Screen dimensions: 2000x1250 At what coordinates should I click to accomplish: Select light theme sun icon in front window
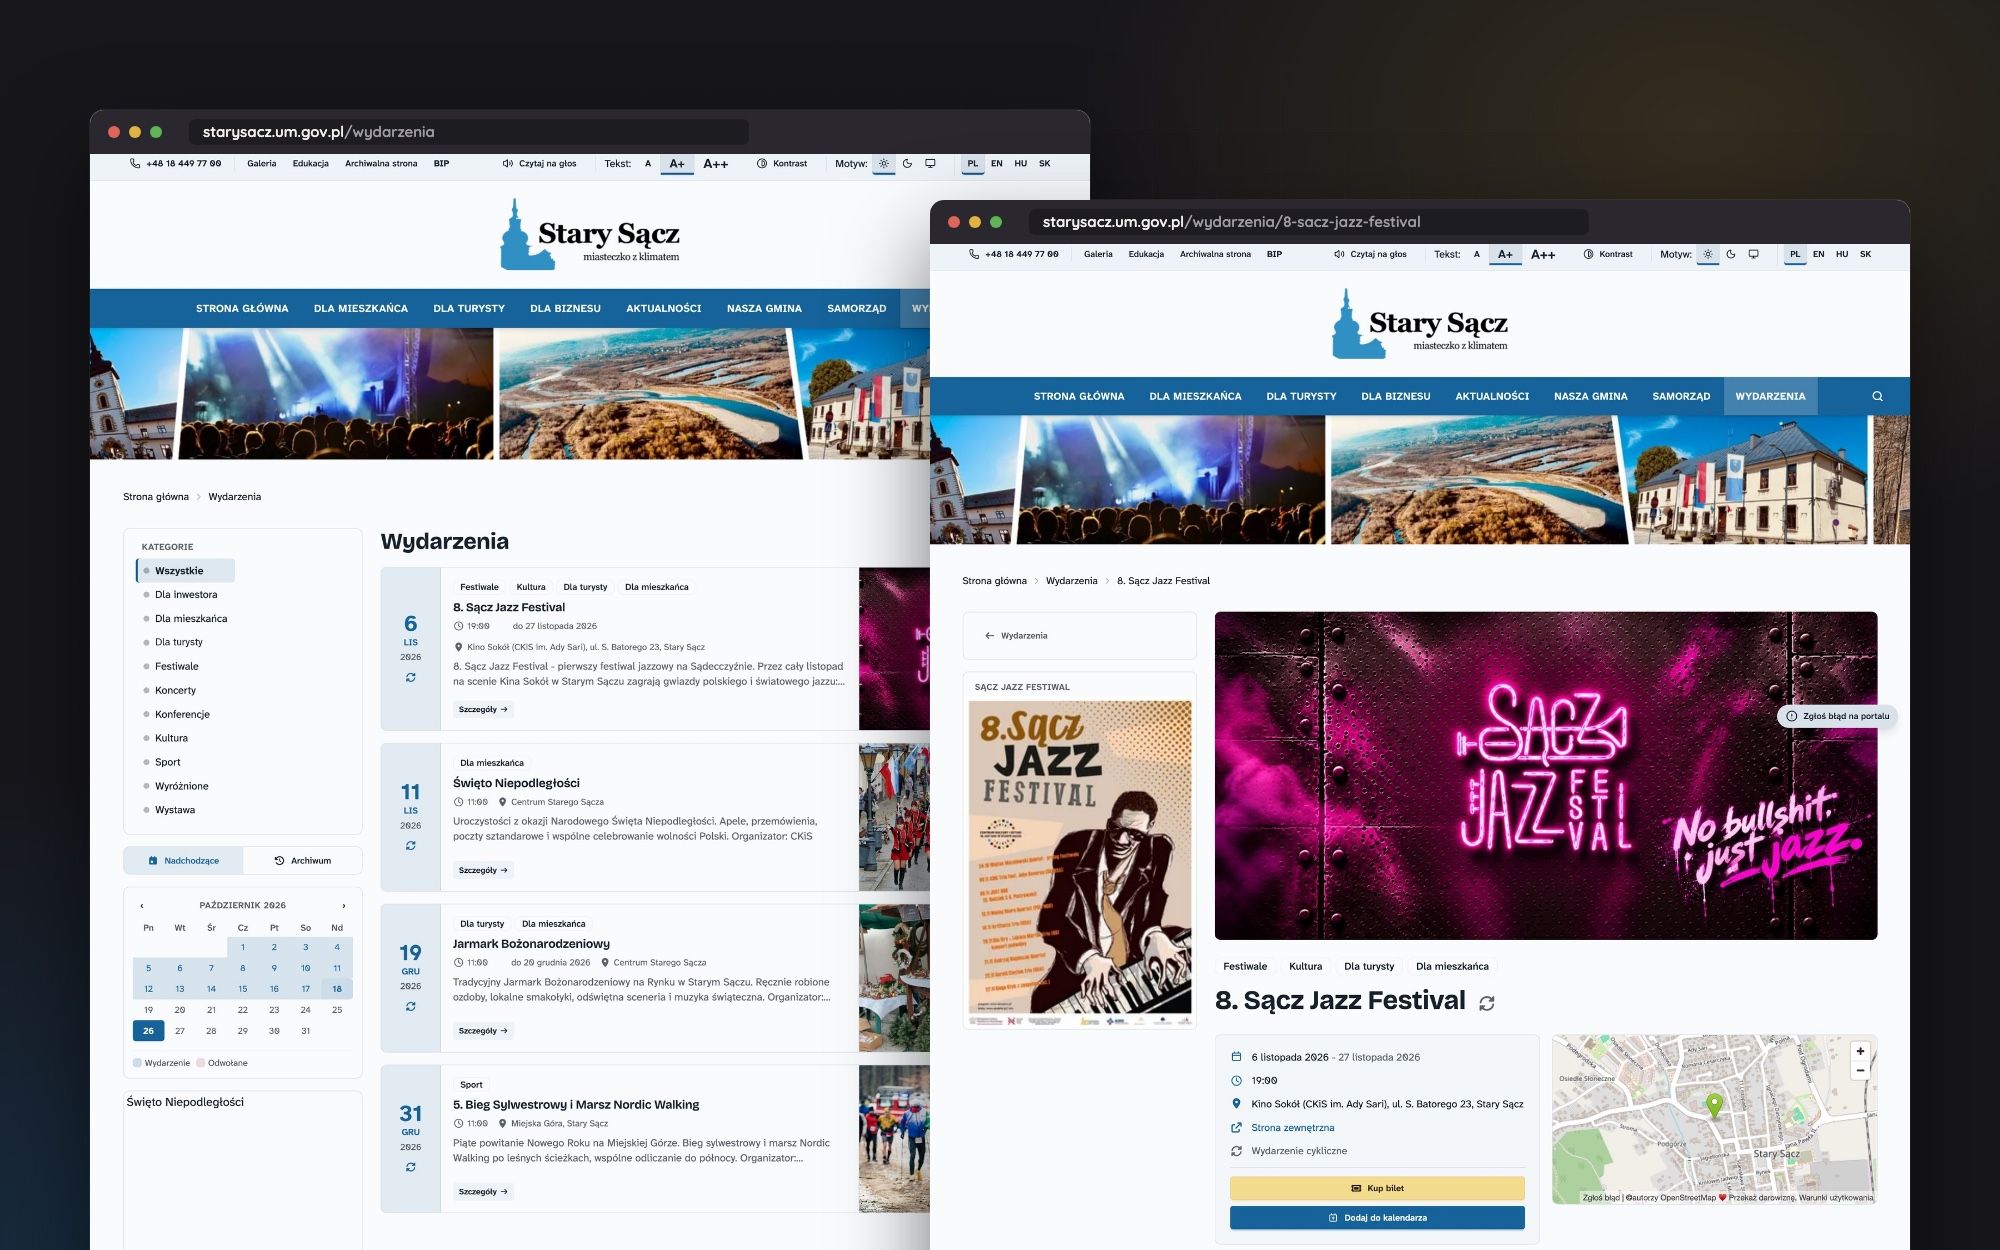(x=1708, y=254)
